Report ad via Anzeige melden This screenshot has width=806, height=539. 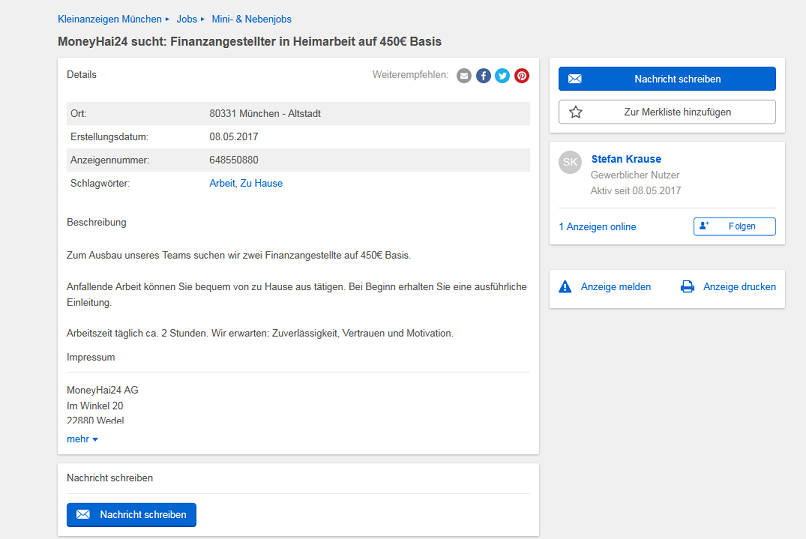616,287
